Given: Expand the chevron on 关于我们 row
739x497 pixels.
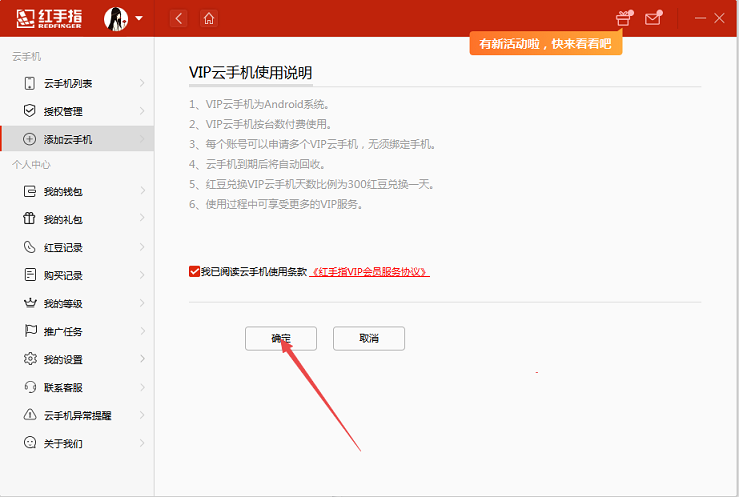Looking at the screenshot, I should click(142, 443).
